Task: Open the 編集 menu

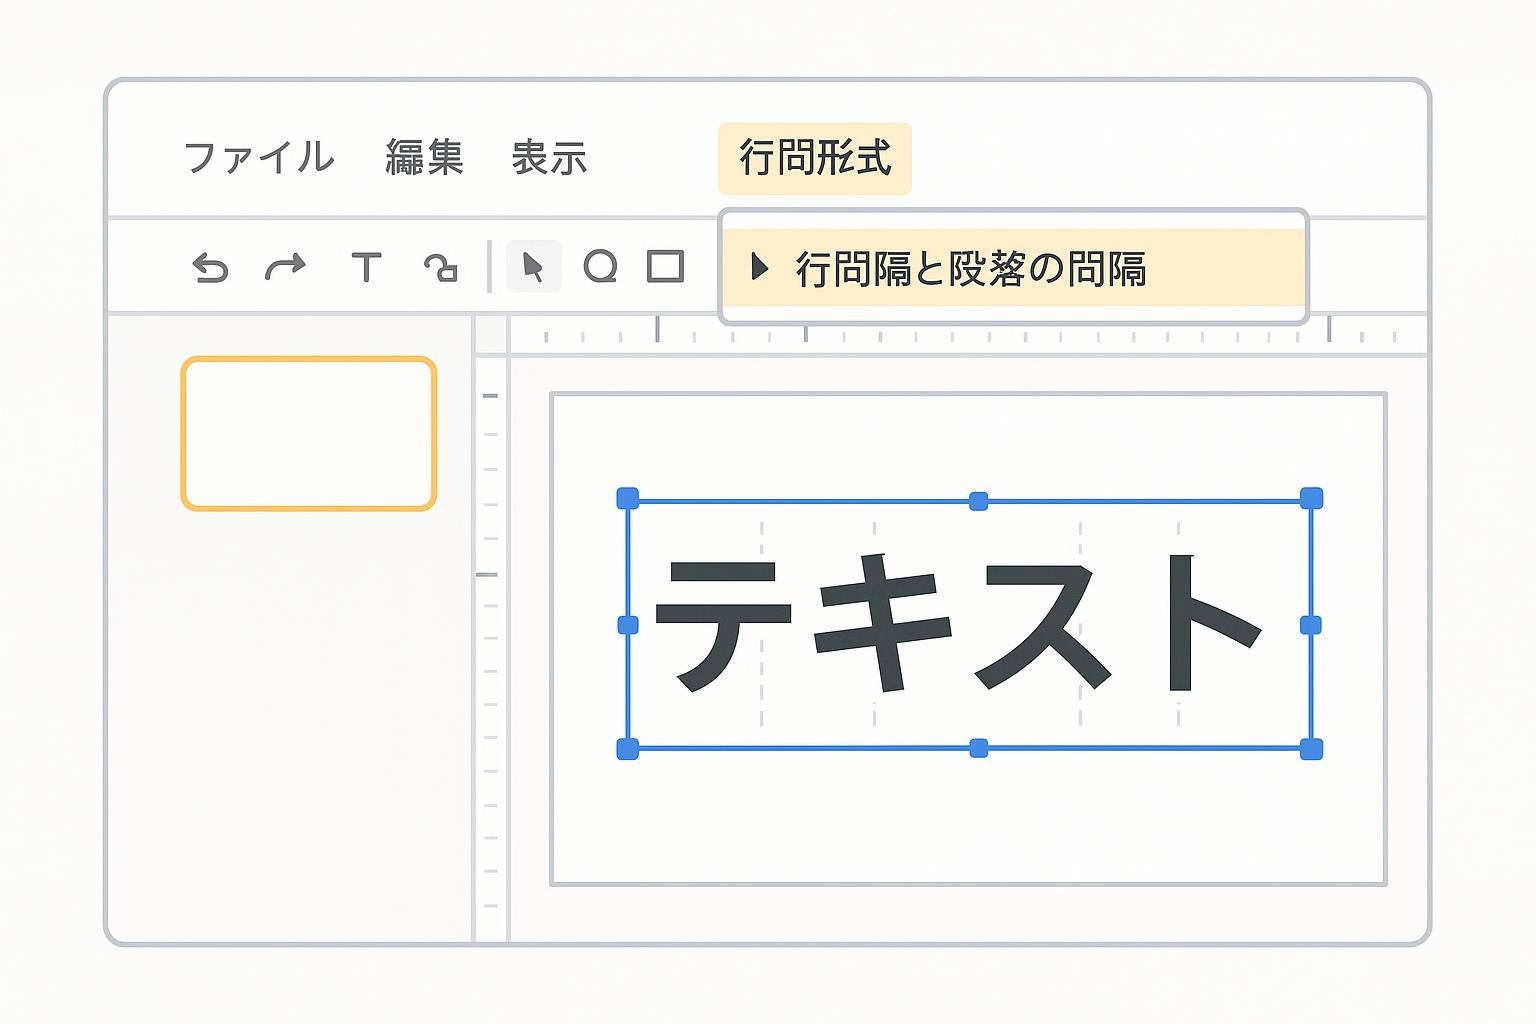Action: (x=424, y=158)
